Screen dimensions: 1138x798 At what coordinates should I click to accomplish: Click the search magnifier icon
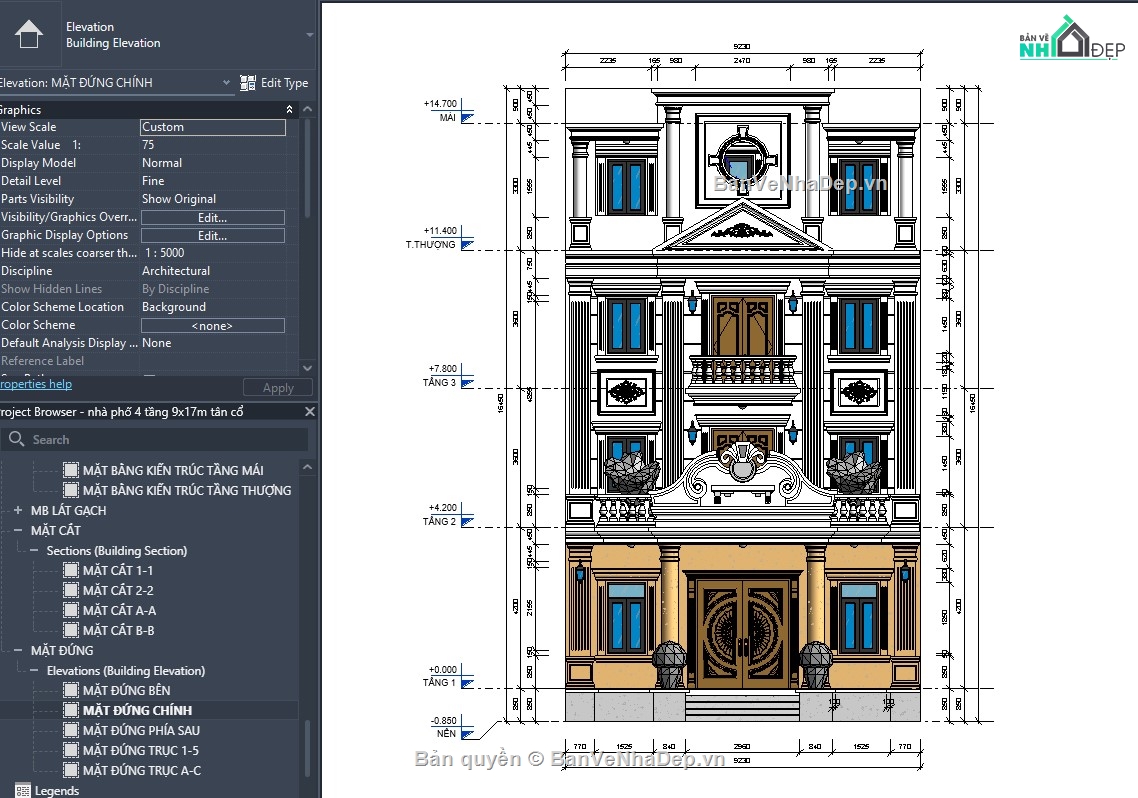(x=17, y=439)
